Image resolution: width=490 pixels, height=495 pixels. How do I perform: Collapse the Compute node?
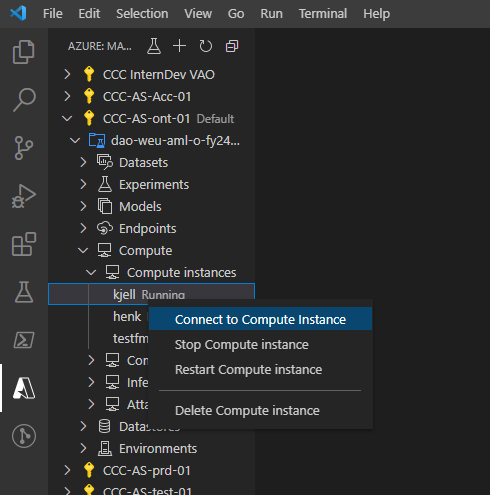[83, 250]
